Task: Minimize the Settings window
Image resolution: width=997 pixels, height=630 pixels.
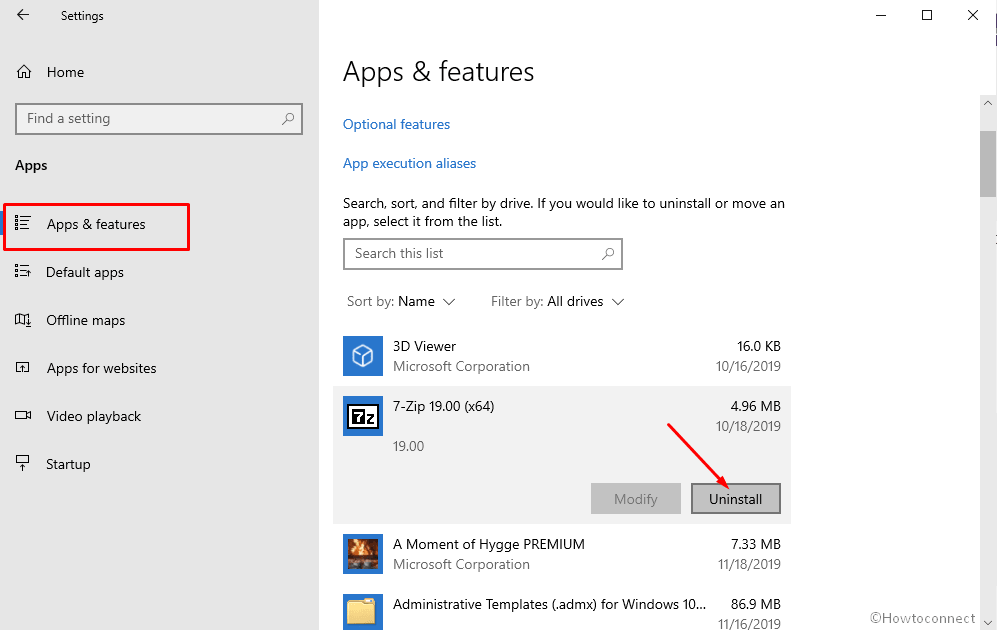Action: tap(881, 15)
